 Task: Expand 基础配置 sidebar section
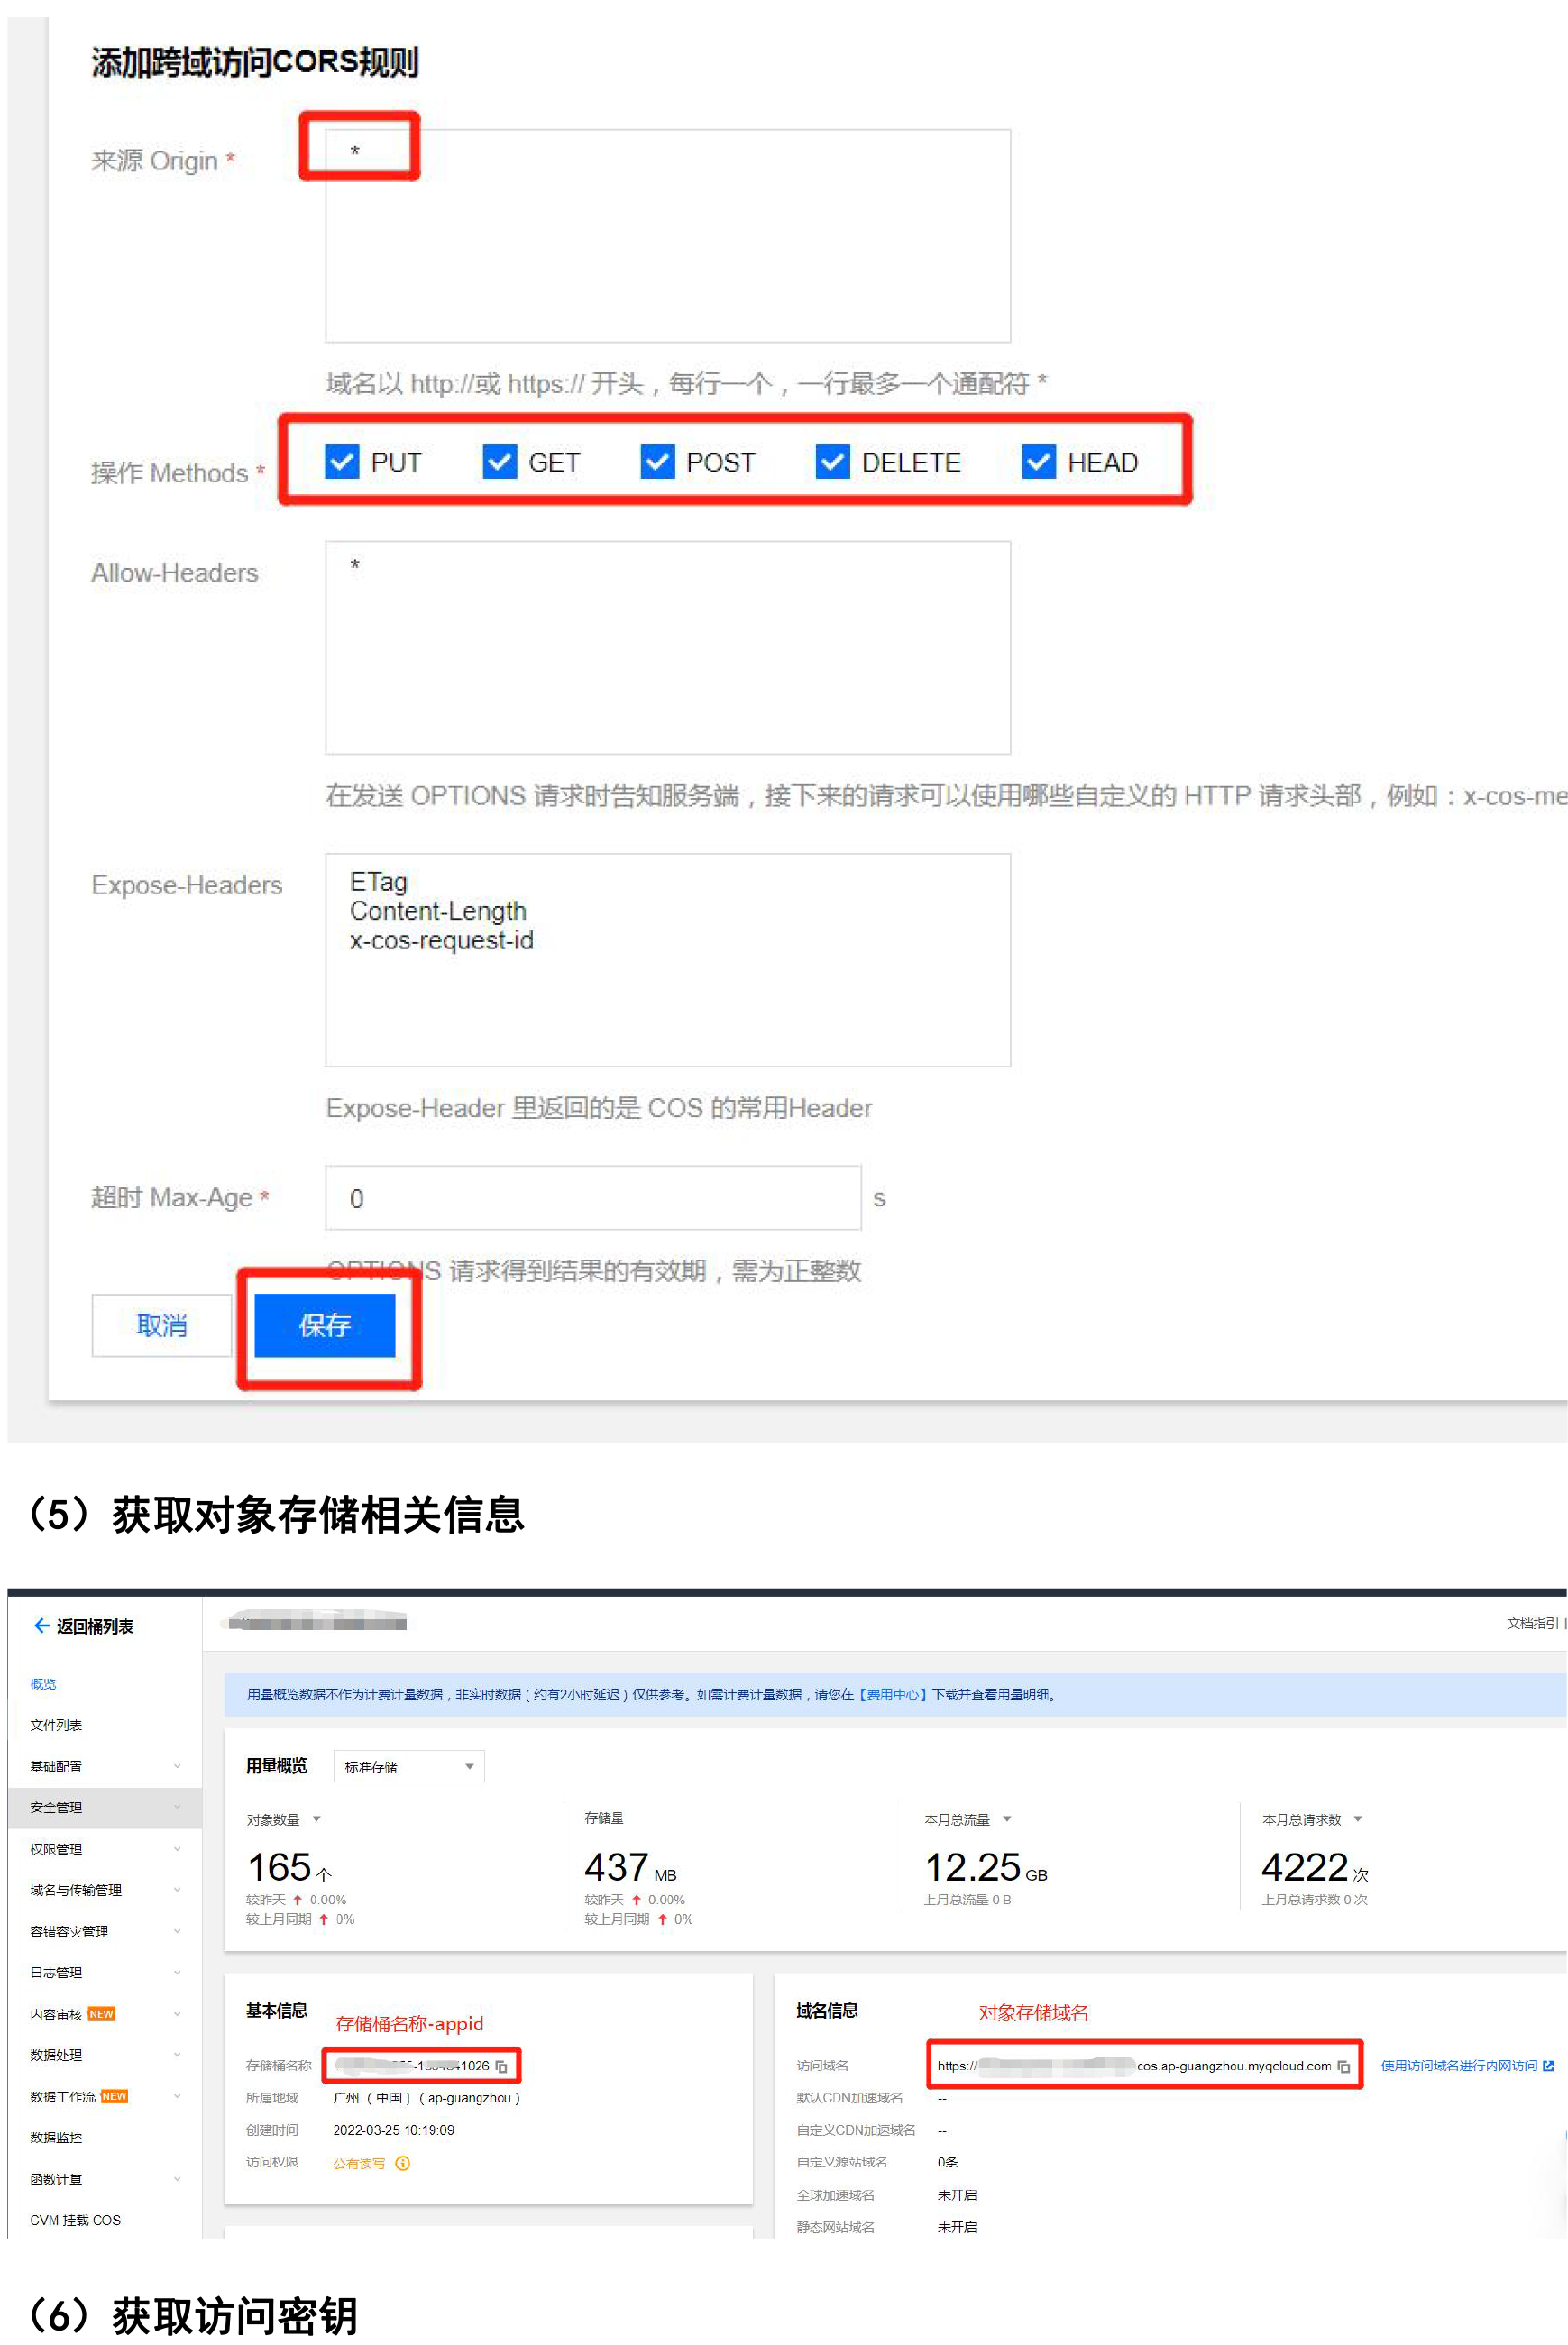pos(105,1766)
